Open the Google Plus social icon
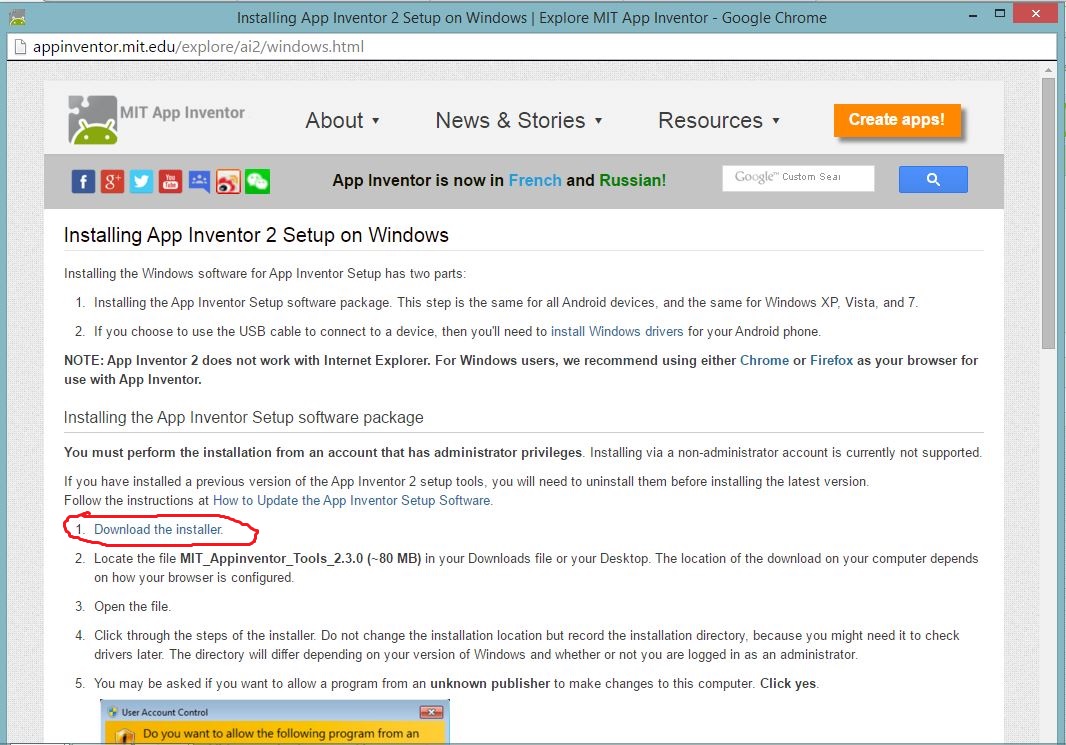The height and width of the screenshot is (745, 1066). click(112, 181)
